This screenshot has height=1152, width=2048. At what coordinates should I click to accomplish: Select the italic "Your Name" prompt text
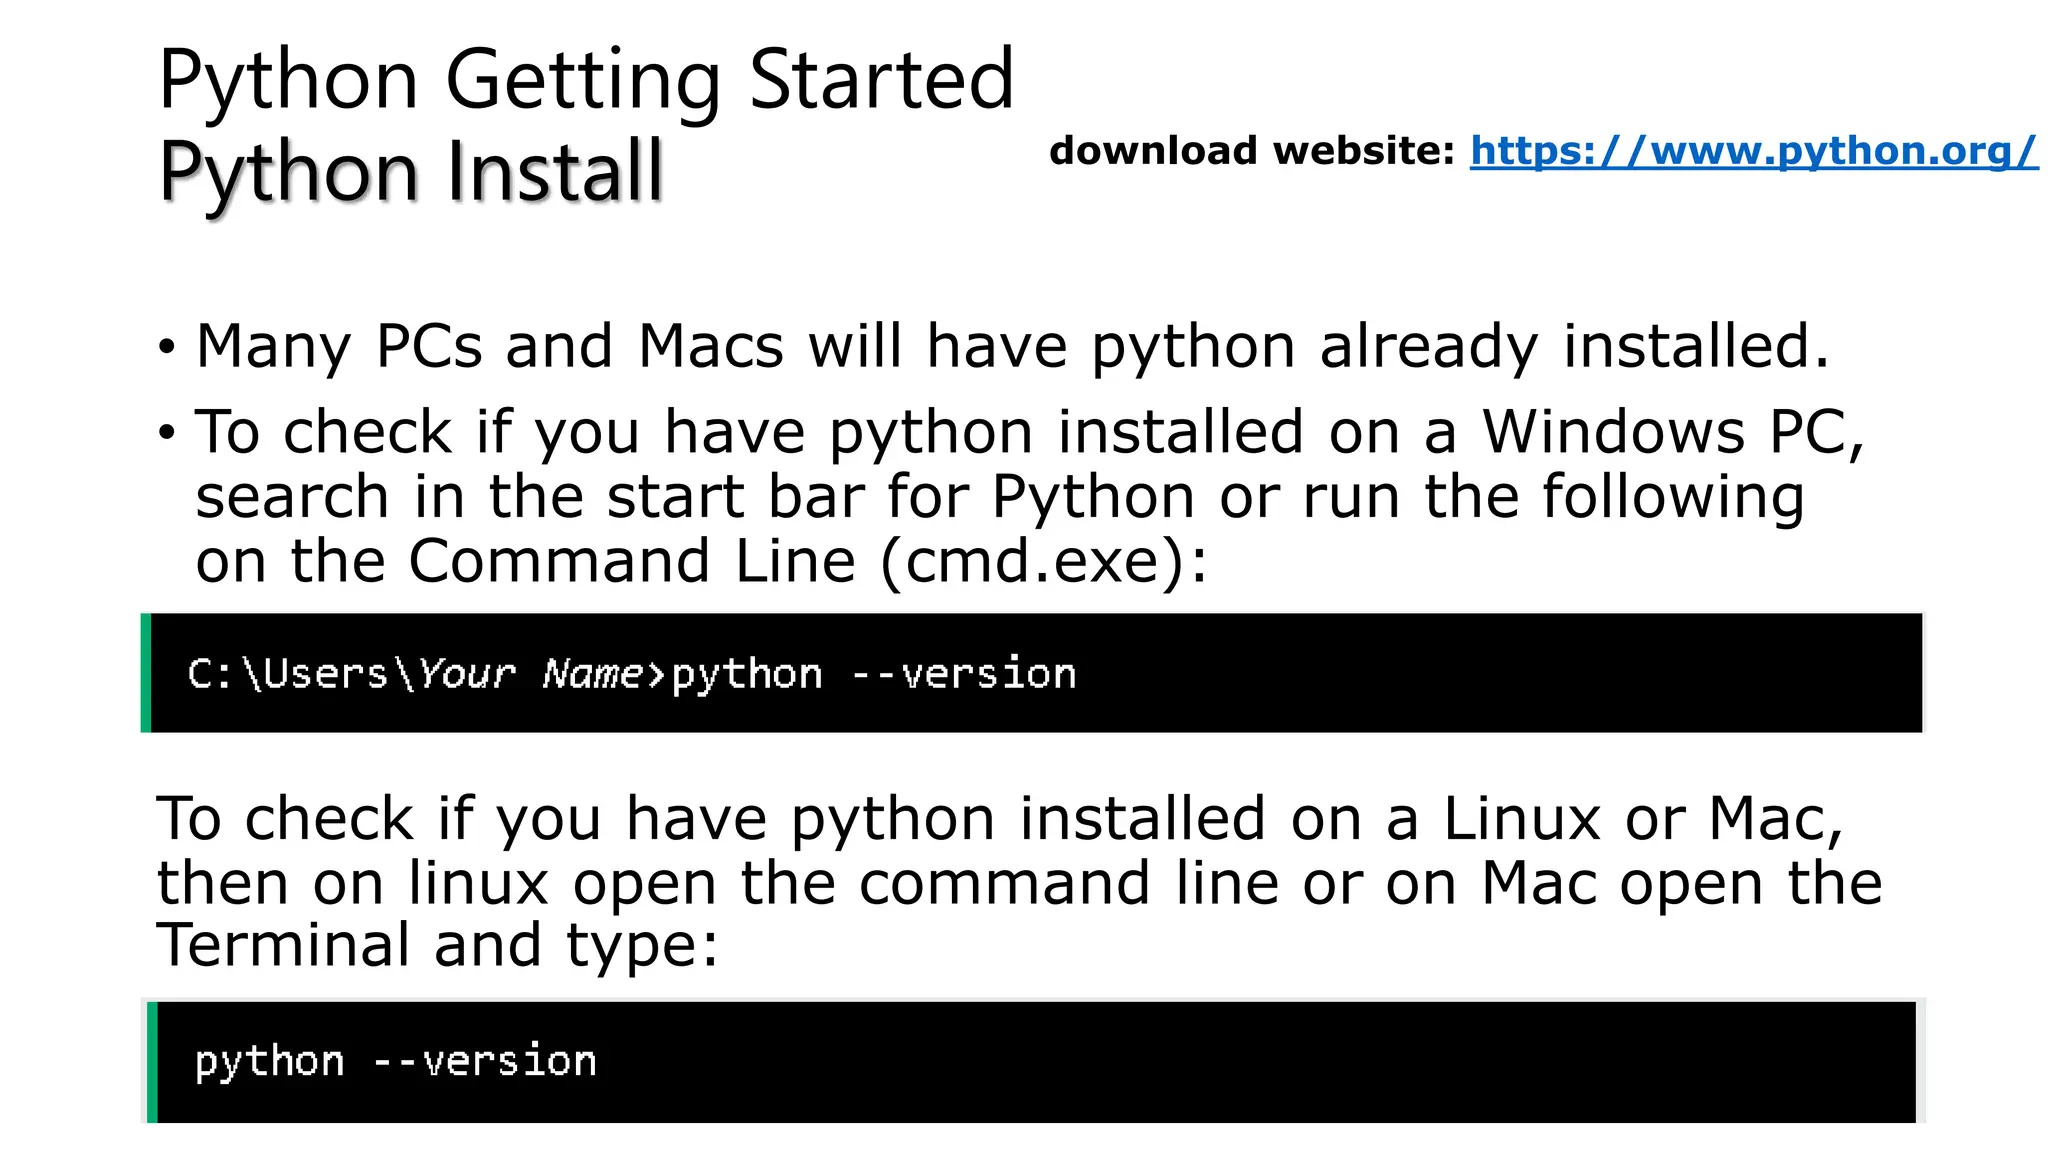pos(531,674)
